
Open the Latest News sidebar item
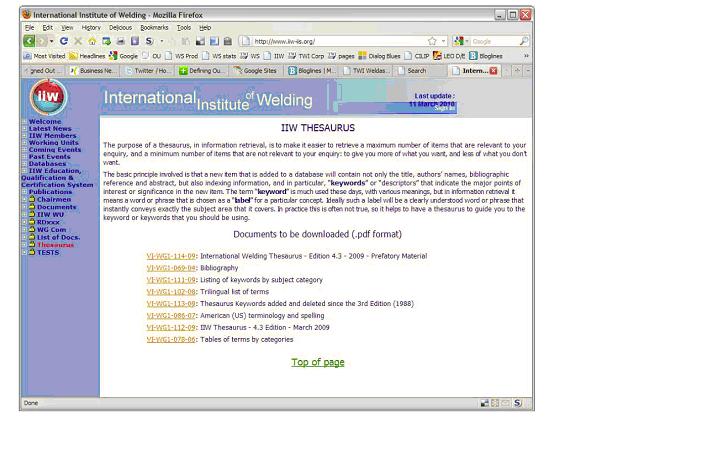pos(50,129)
